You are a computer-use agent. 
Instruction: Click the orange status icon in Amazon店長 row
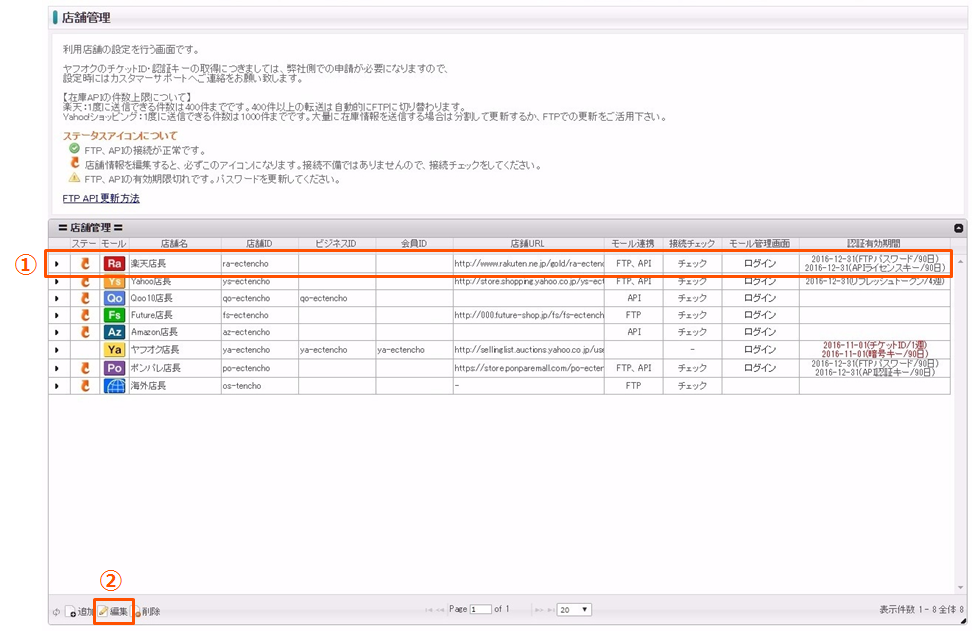pyautogui.click(x=86, y=332)
